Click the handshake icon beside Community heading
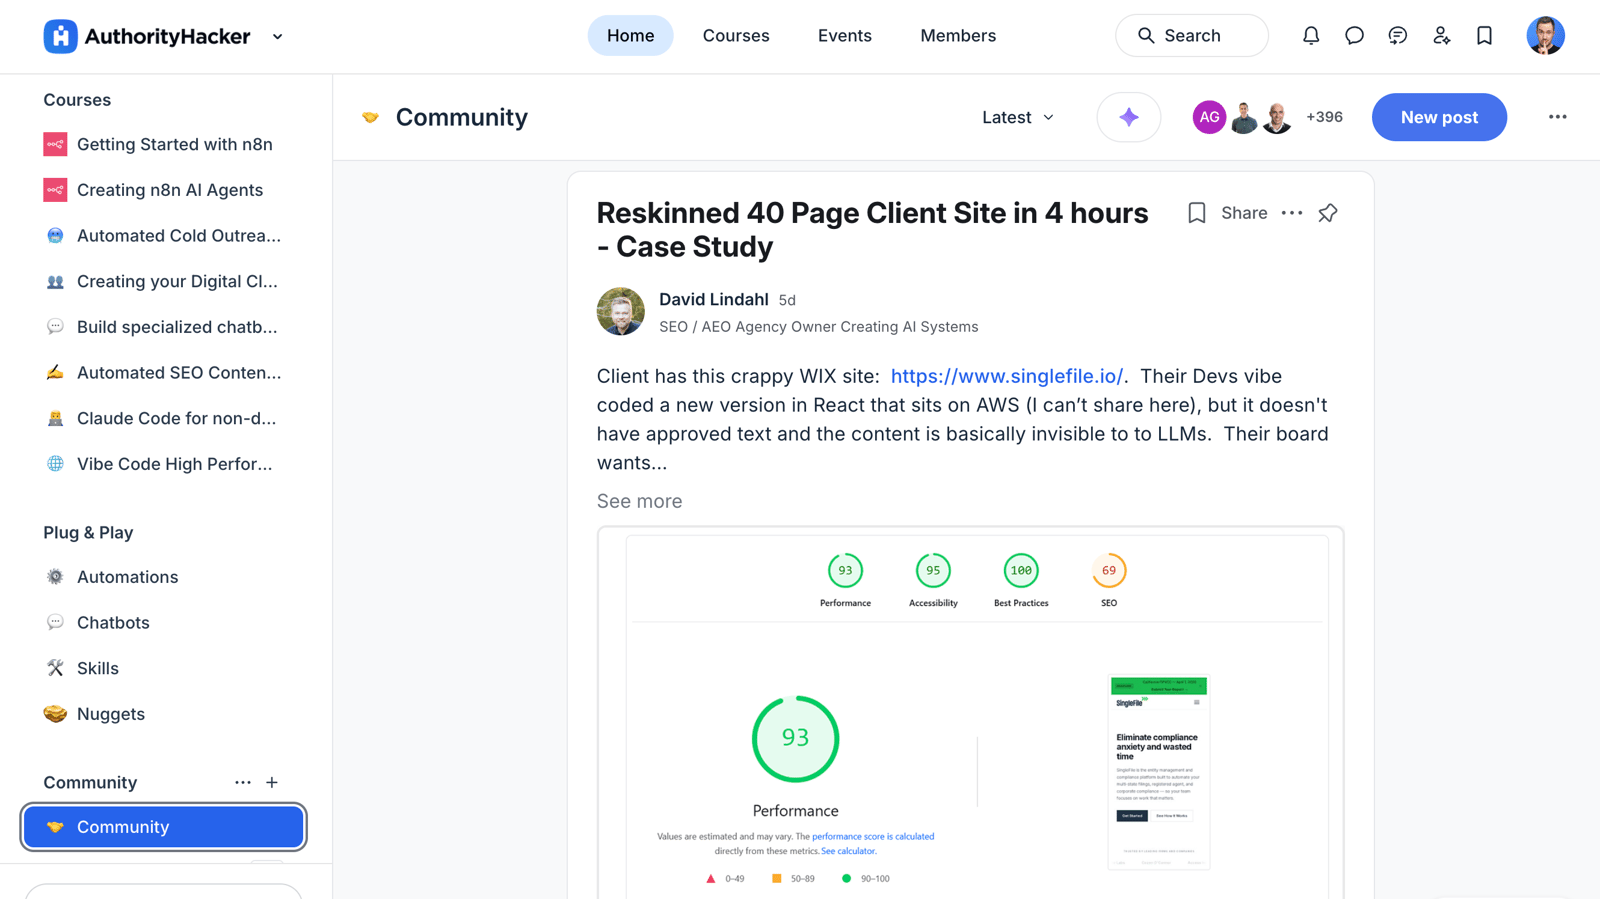Image resolution: width=1600 pixels, height=899 pixels. click(370, 117)
